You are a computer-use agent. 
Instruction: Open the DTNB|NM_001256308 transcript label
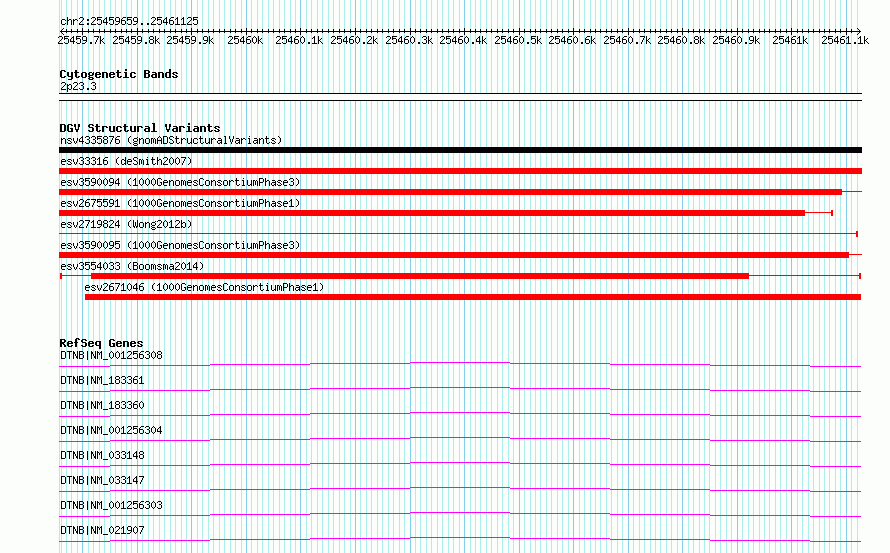click(111, 355)
